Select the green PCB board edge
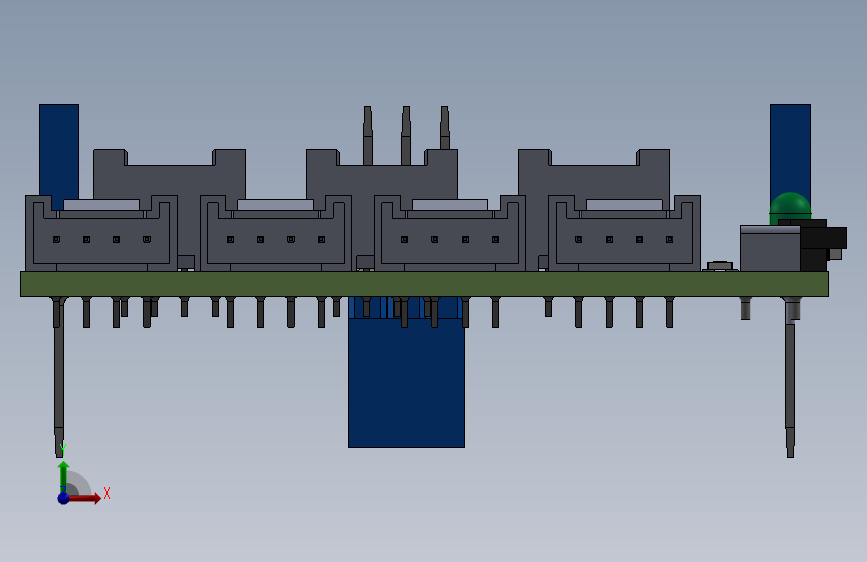The image size is (867, 562). coord(424,284)
